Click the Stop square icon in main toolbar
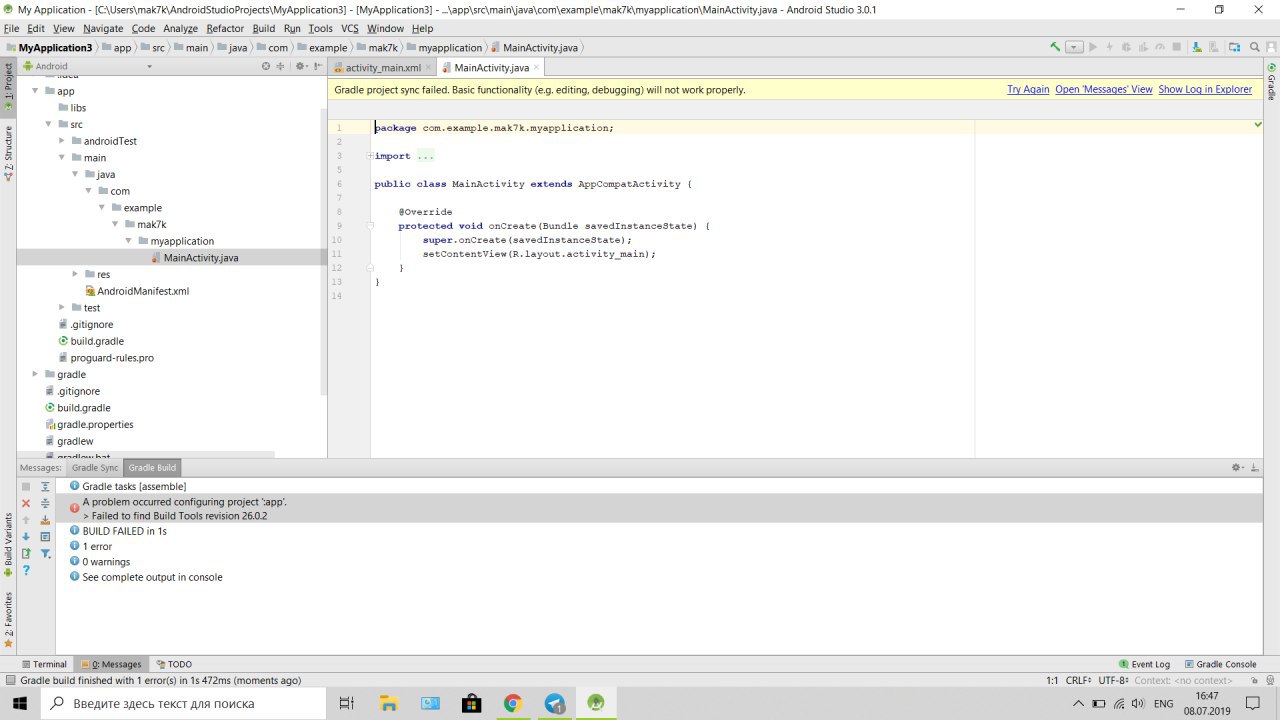This screenshot has width=1280, height=720. [1177, 47]
